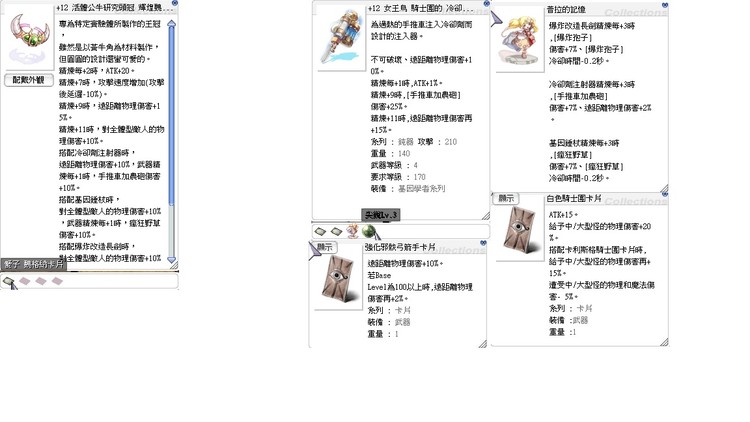This screenshot has width=750, height=422.
Task: Click the first green card slot under weapon
Action: 320,232
